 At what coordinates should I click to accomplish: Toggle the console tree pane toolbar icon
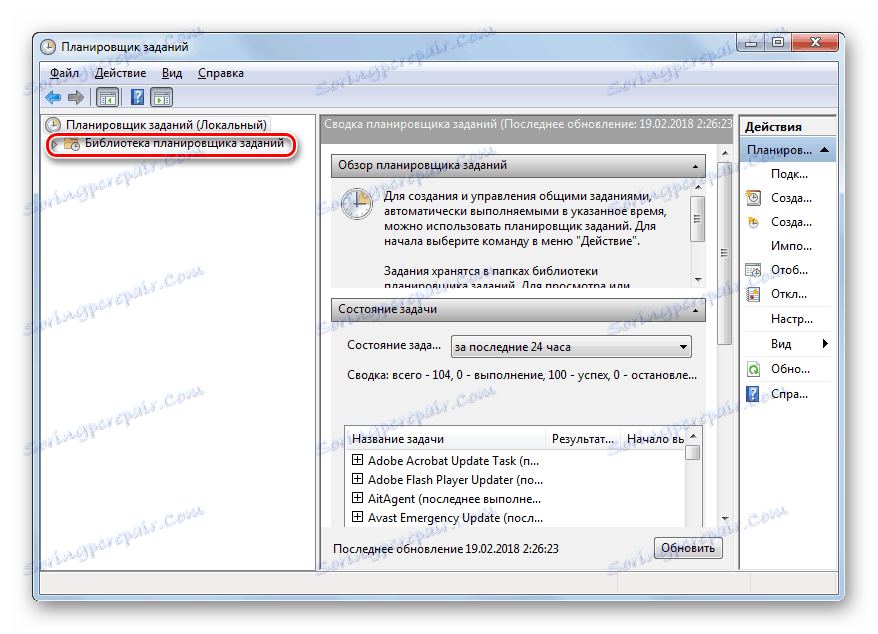click(108, 97)
